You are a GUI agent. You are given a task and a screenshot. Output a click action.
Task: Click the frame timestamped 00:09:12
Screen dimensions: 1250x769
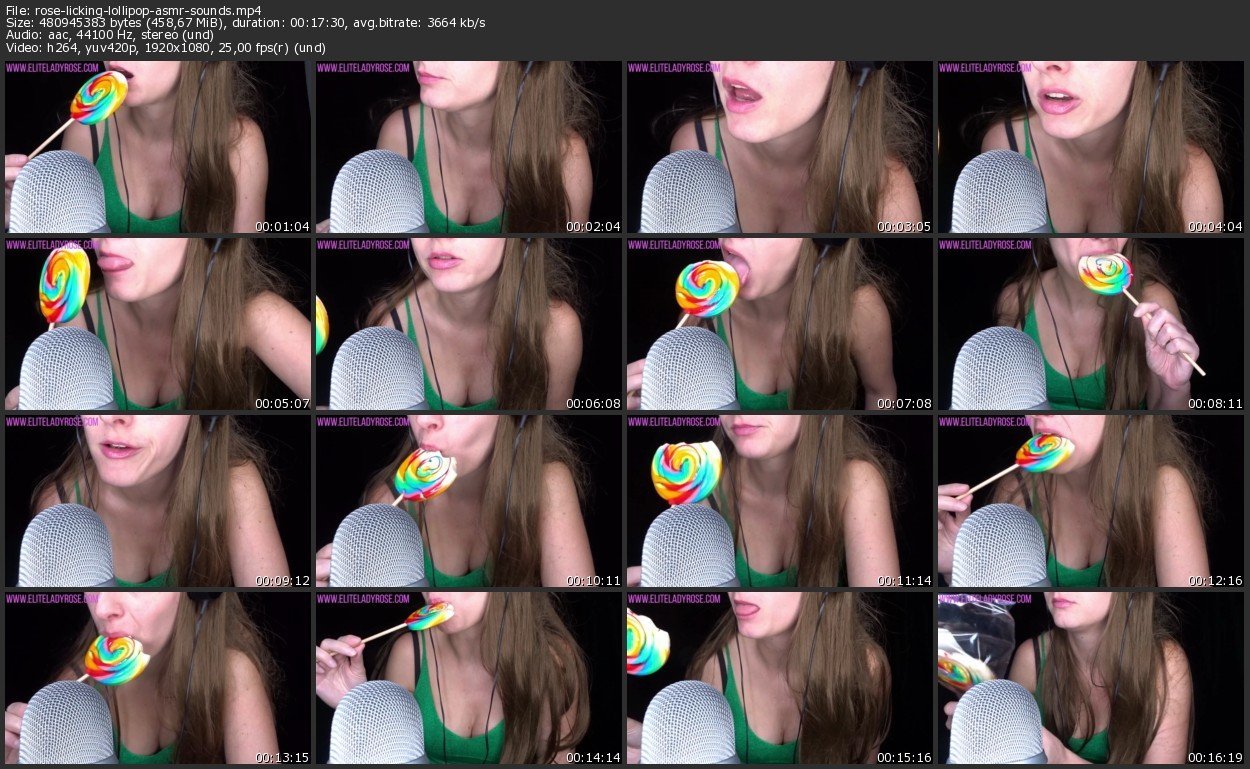[158, 501]
